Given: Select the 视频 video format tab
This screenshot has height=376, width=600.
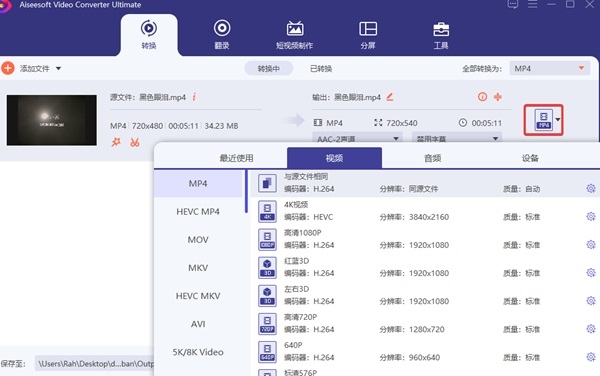Looking at the screenshot, I should click(x=334, y=158).
